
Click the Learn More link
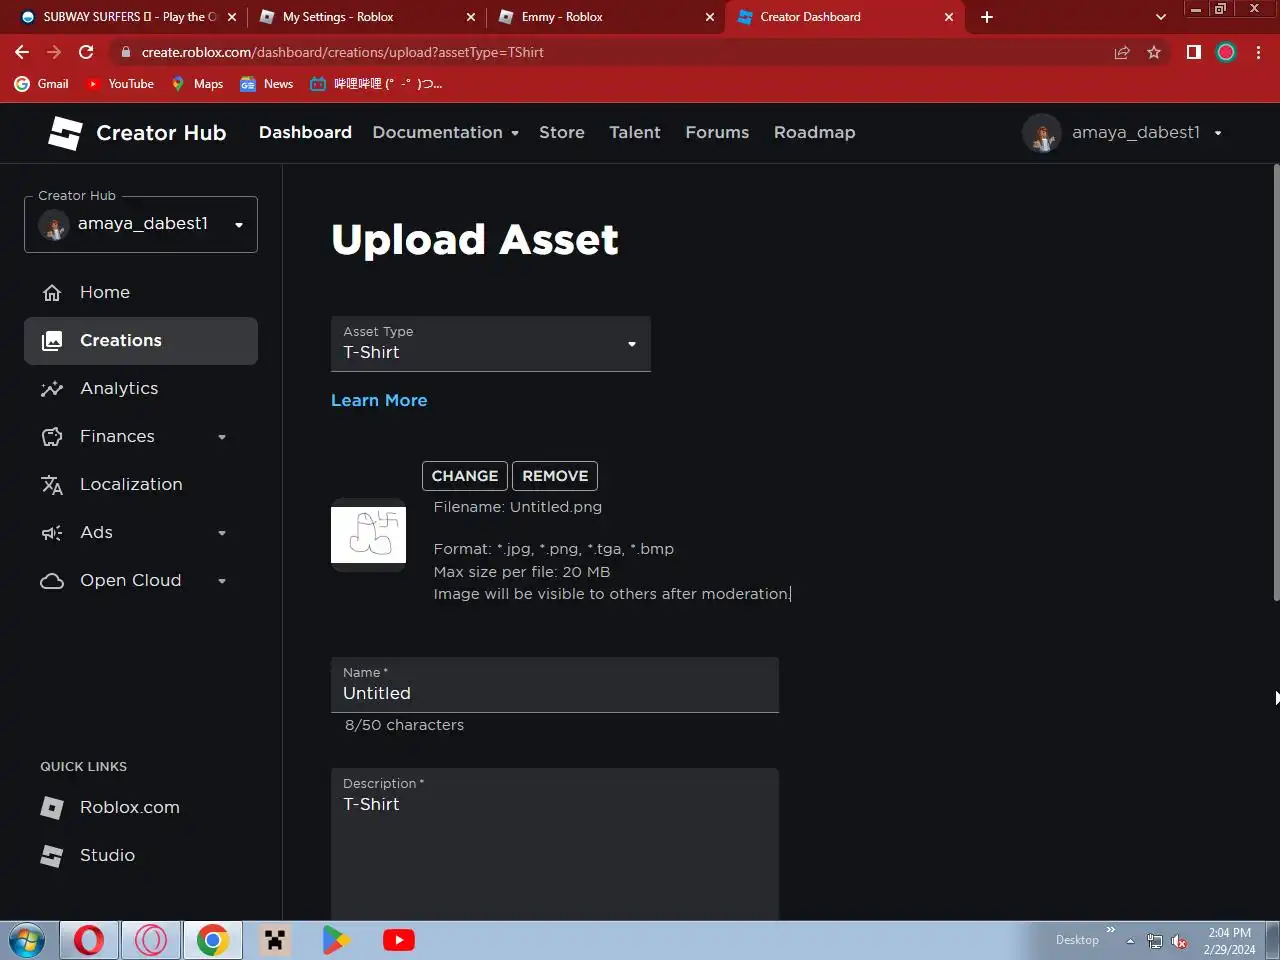(x=379, y=400)
